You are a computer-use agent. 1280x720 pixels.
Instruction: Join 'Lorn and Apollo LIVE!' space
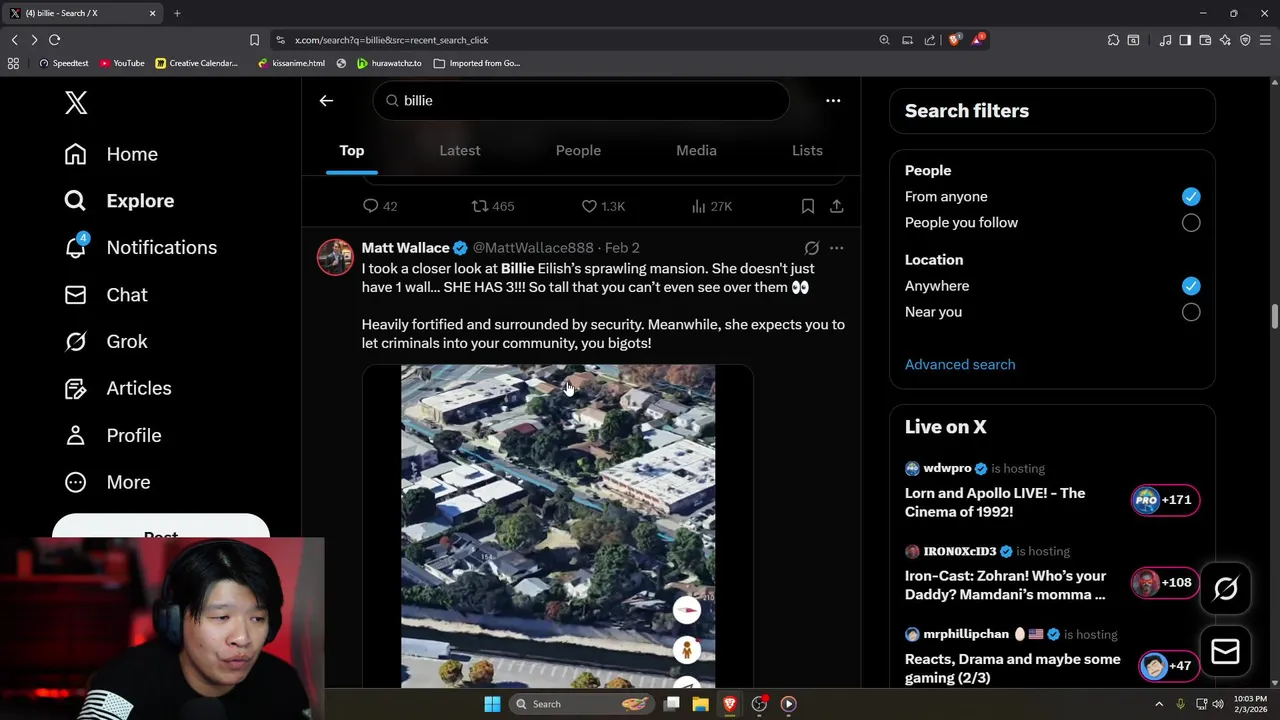pos(995,502)
